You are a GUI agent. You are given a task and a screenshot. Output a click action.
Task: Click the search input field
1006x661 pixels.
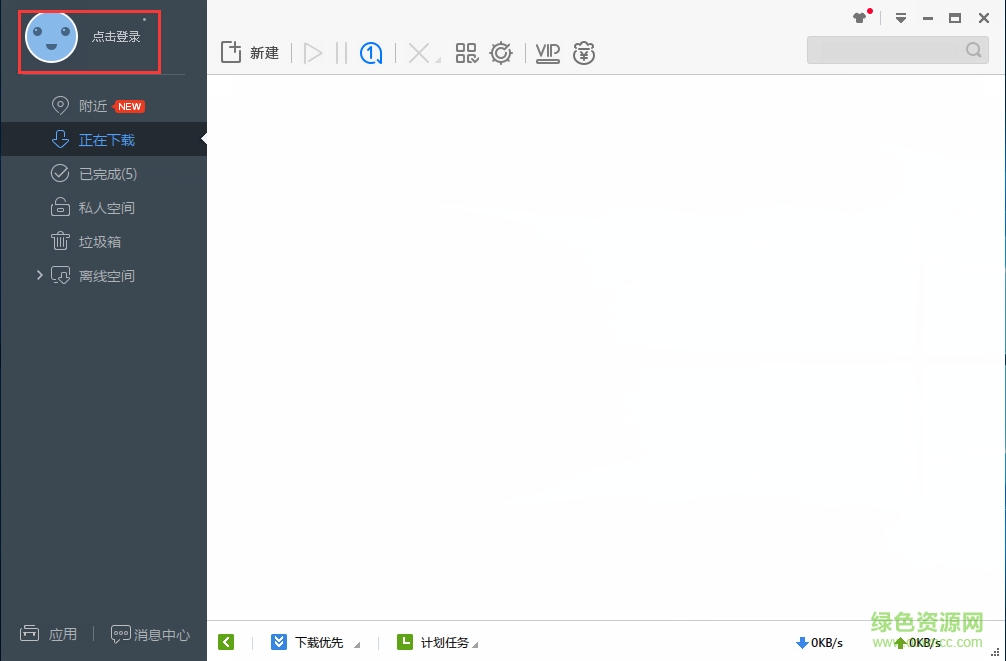[x=885, y=50]
